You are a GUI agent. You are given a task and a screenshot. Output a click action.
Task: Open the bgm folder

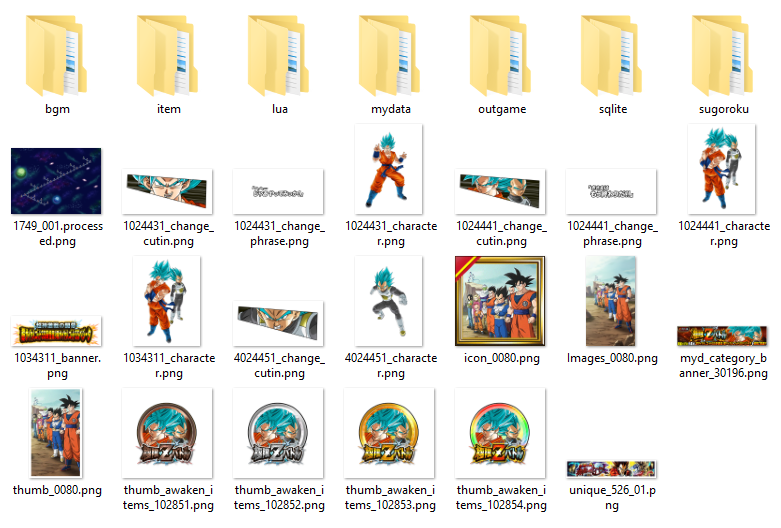pos(56,55)
